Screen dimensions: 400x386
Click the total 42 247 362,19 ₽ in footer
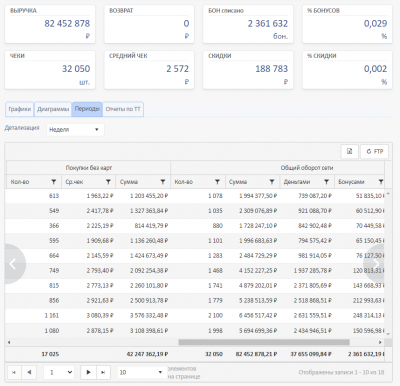tap(147, 354)
